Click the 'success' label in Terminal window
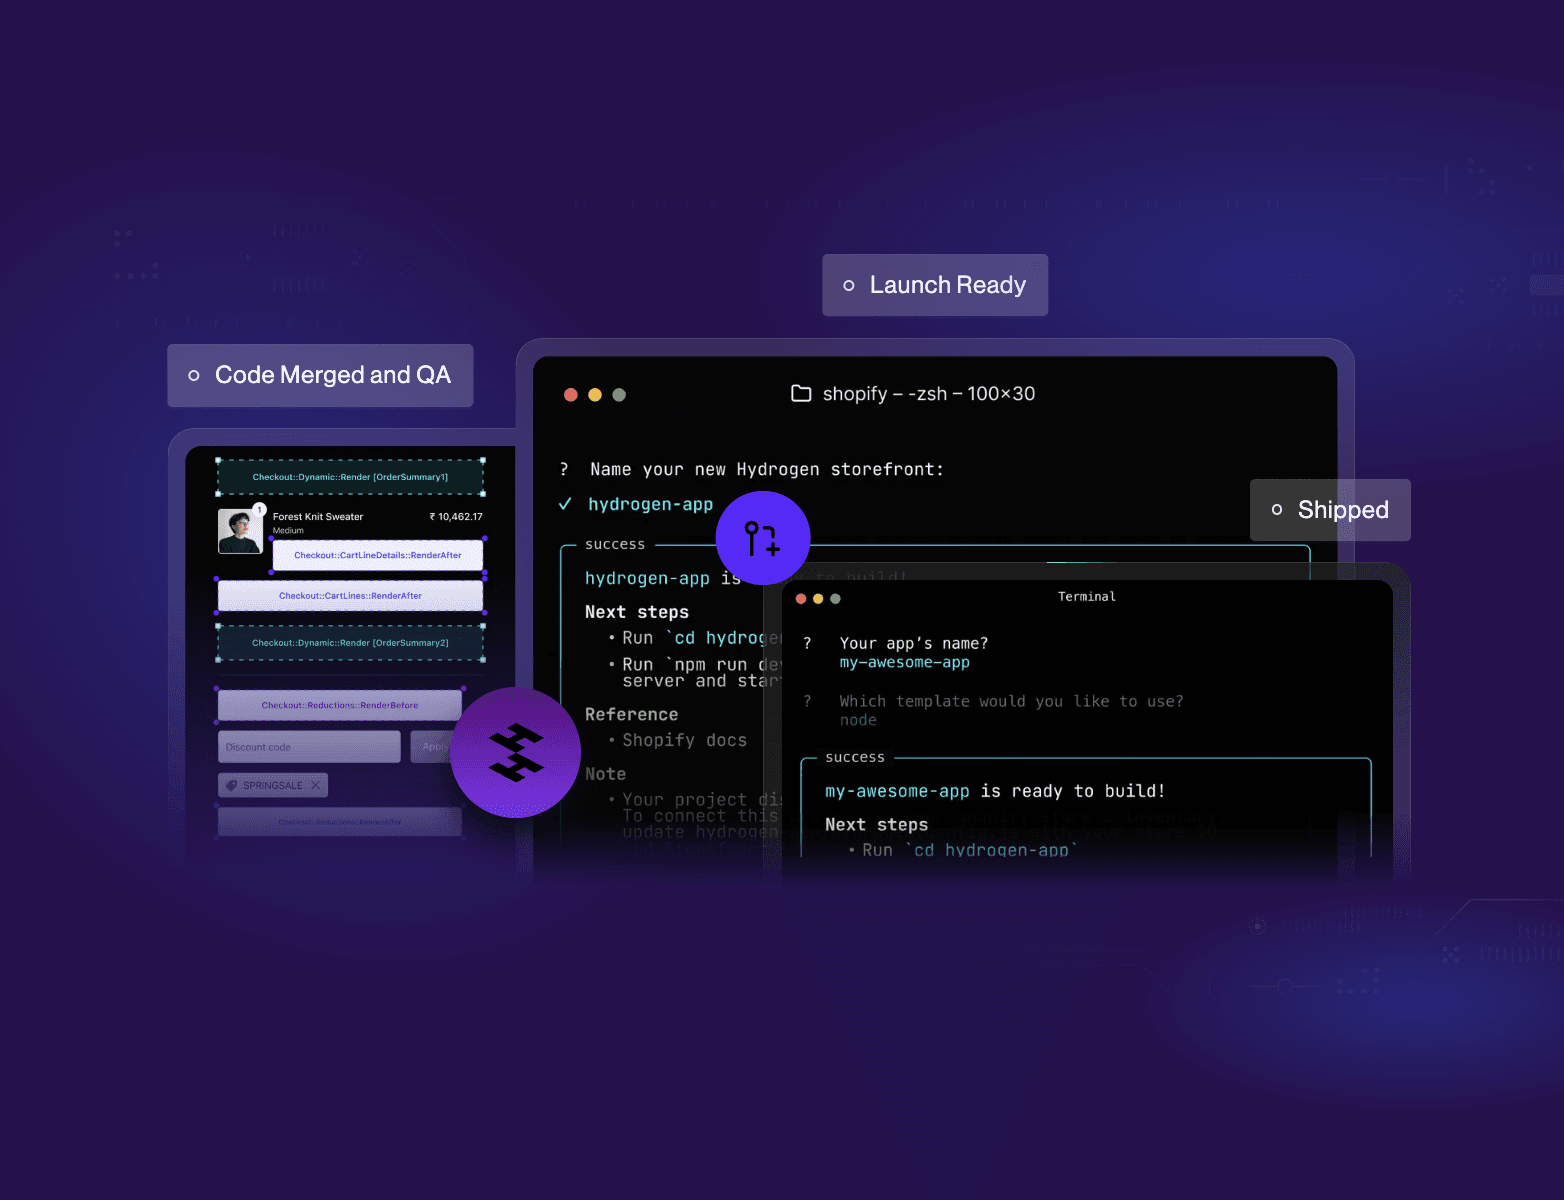 [x=855, y=758]
